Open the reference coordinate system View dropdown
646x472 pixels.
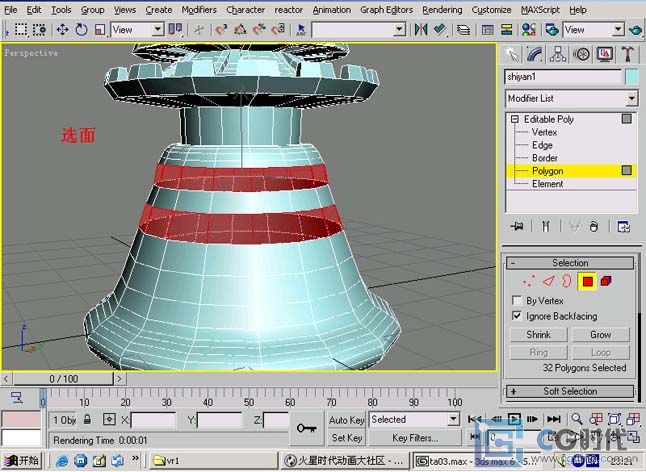[157, 30]
